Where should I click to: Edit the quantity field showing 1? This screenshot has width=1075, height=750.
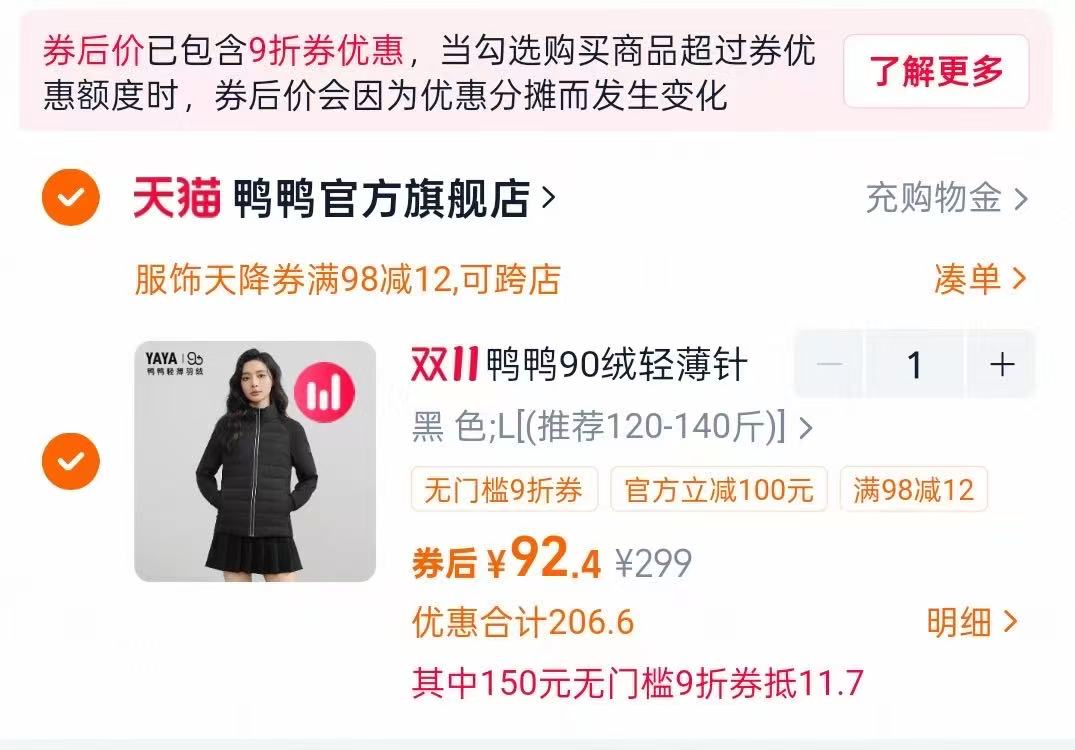[915, 364]
